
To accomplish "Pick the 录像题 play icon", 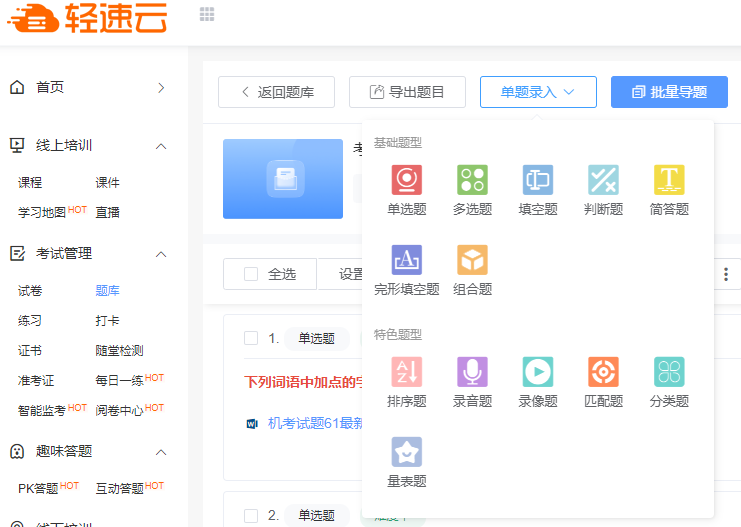I will [x=538, y=372].
